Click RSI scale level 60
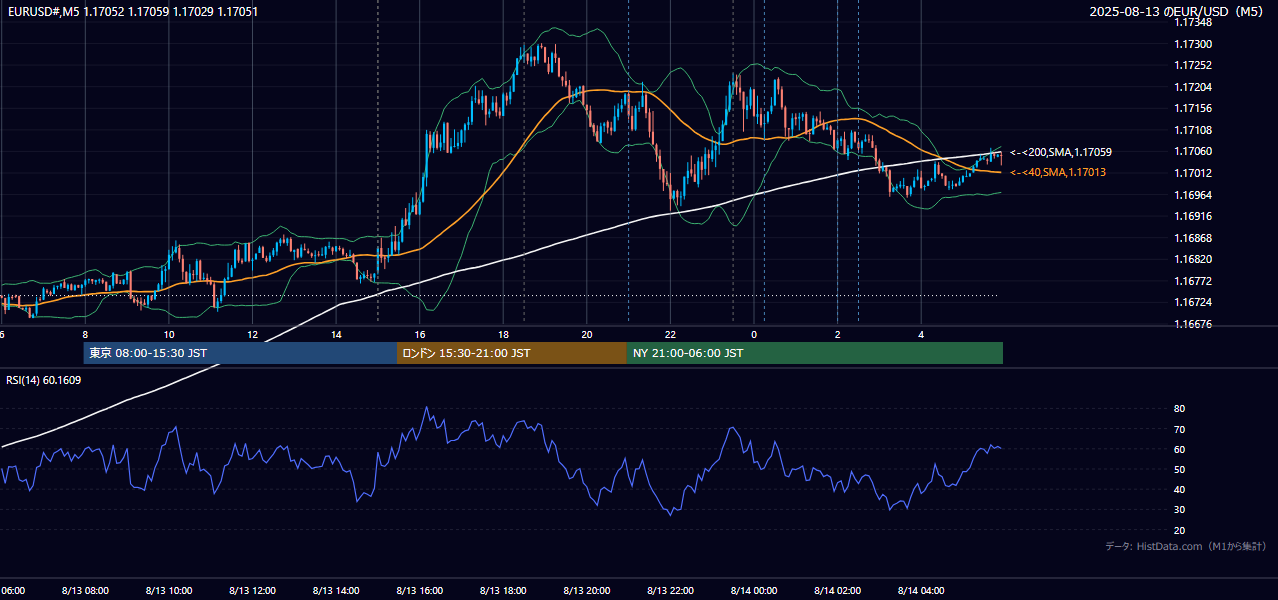This screenshot has height=600, width=1278. click(1179, 449)
